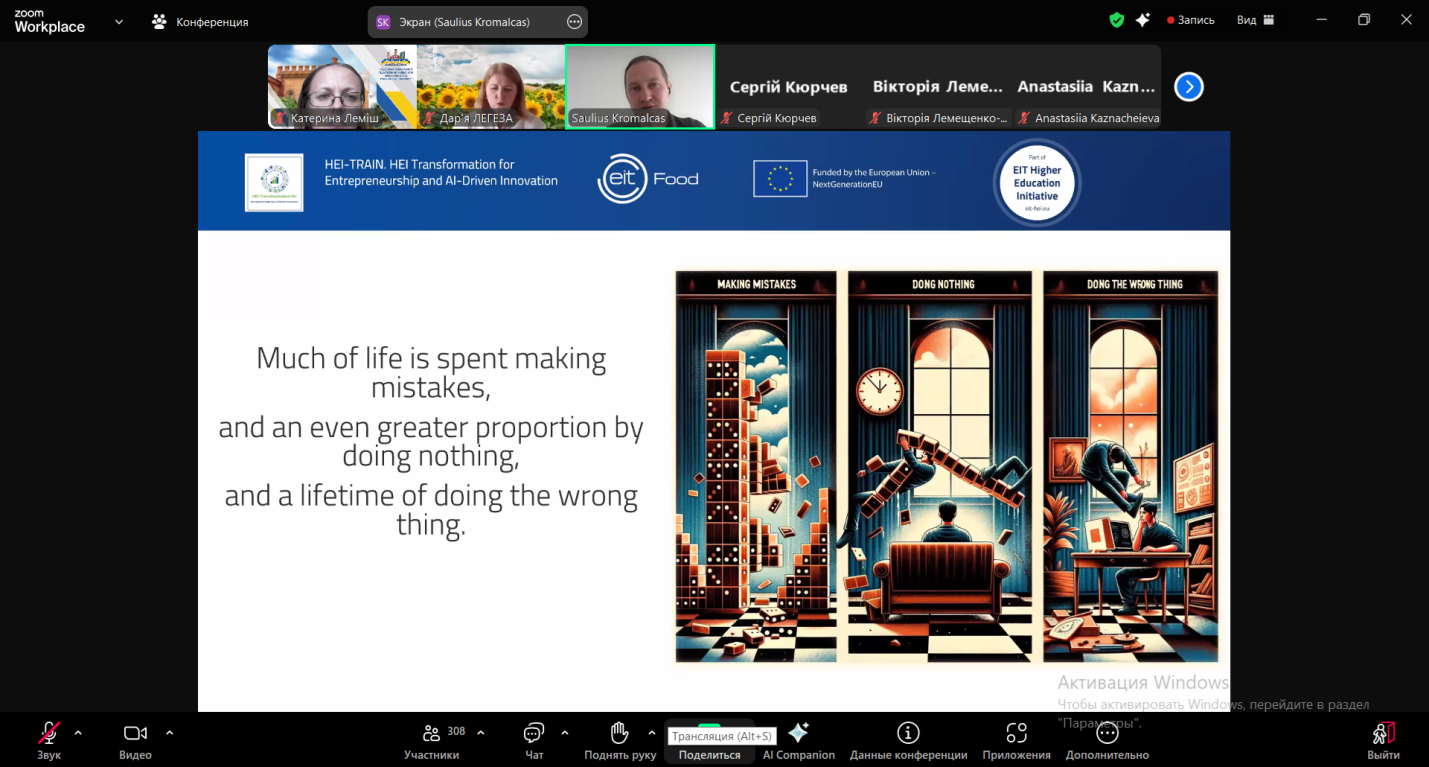
Task: Leave the meeting with Выйти button
Action: [1383, 740]
